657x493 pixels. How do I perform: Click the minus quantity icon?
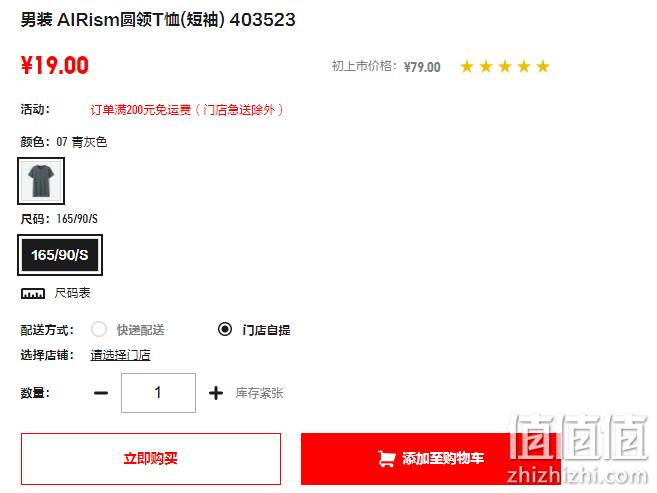coord(101,393)
